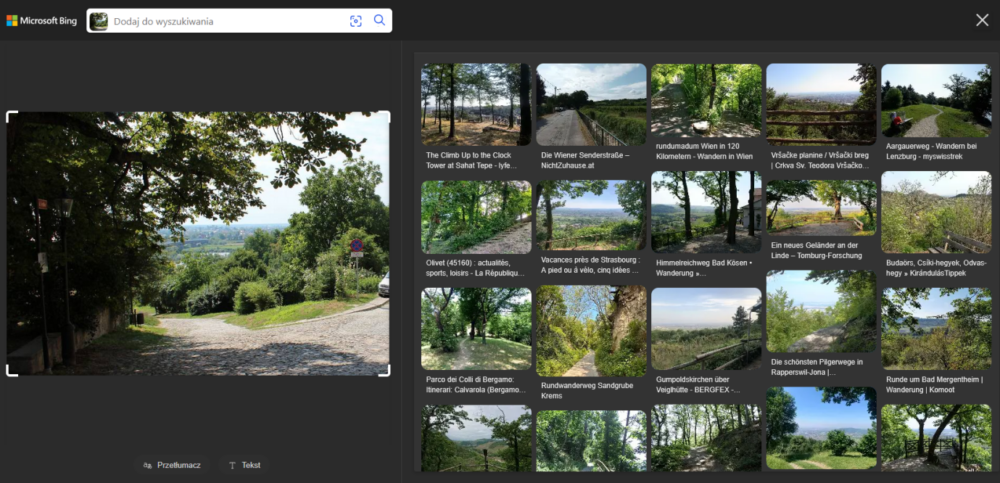Open 'The Climb Up to the Clock Tower' result
Viewport: 1000px width, 483px height.
click(475, 105)
